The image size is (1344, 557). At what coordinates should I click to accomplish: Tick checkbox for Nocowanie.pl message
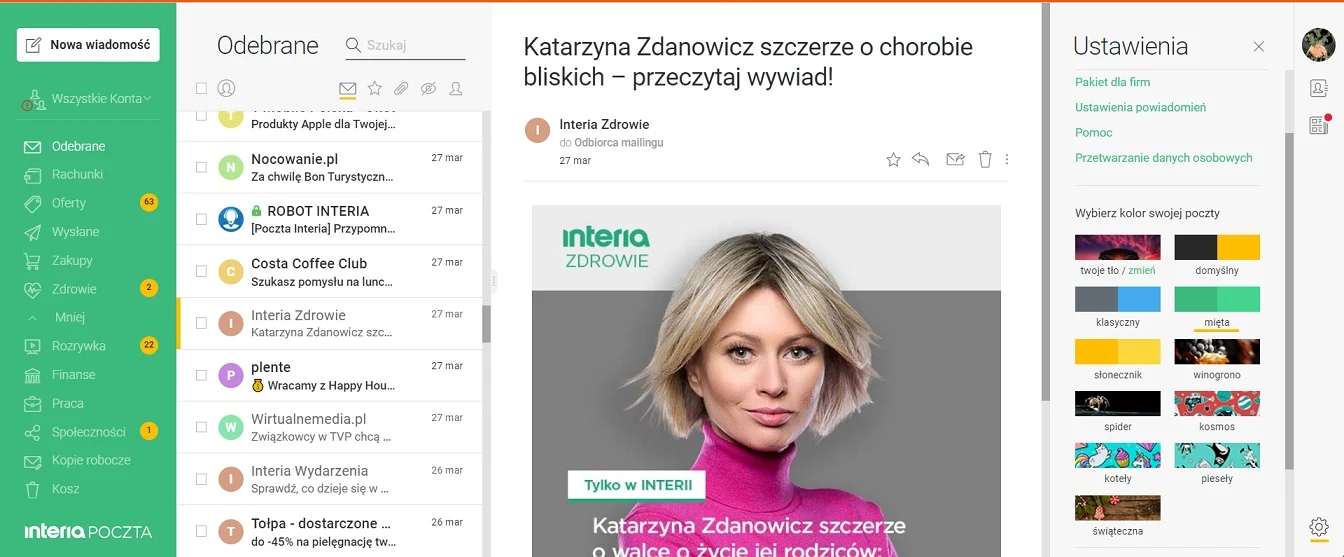[201, 167]
